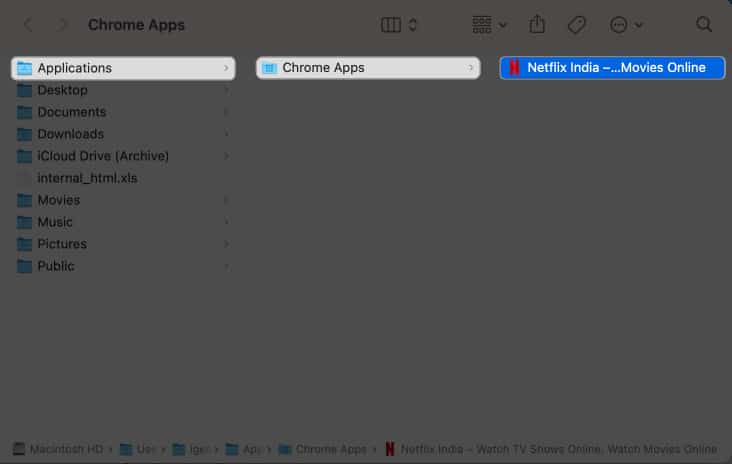Click the Search magnifier icon

[x=704, y=25]
